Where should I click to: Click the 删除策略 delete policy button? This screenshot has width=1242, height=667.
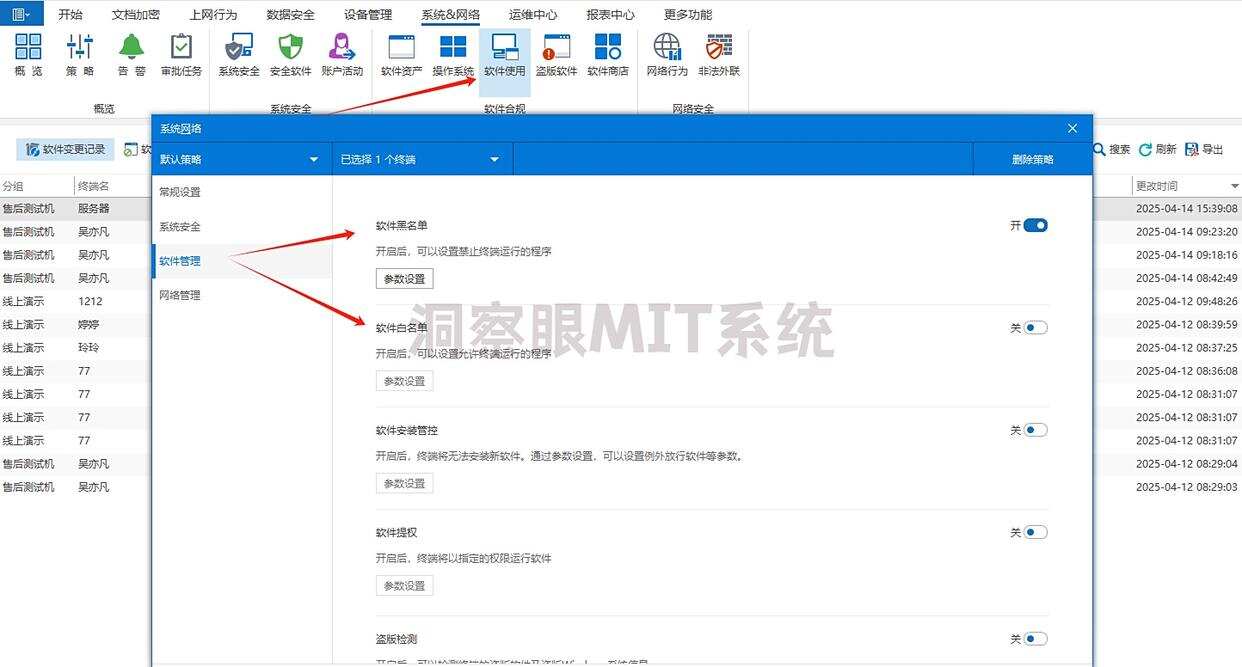pos(1031,158)
